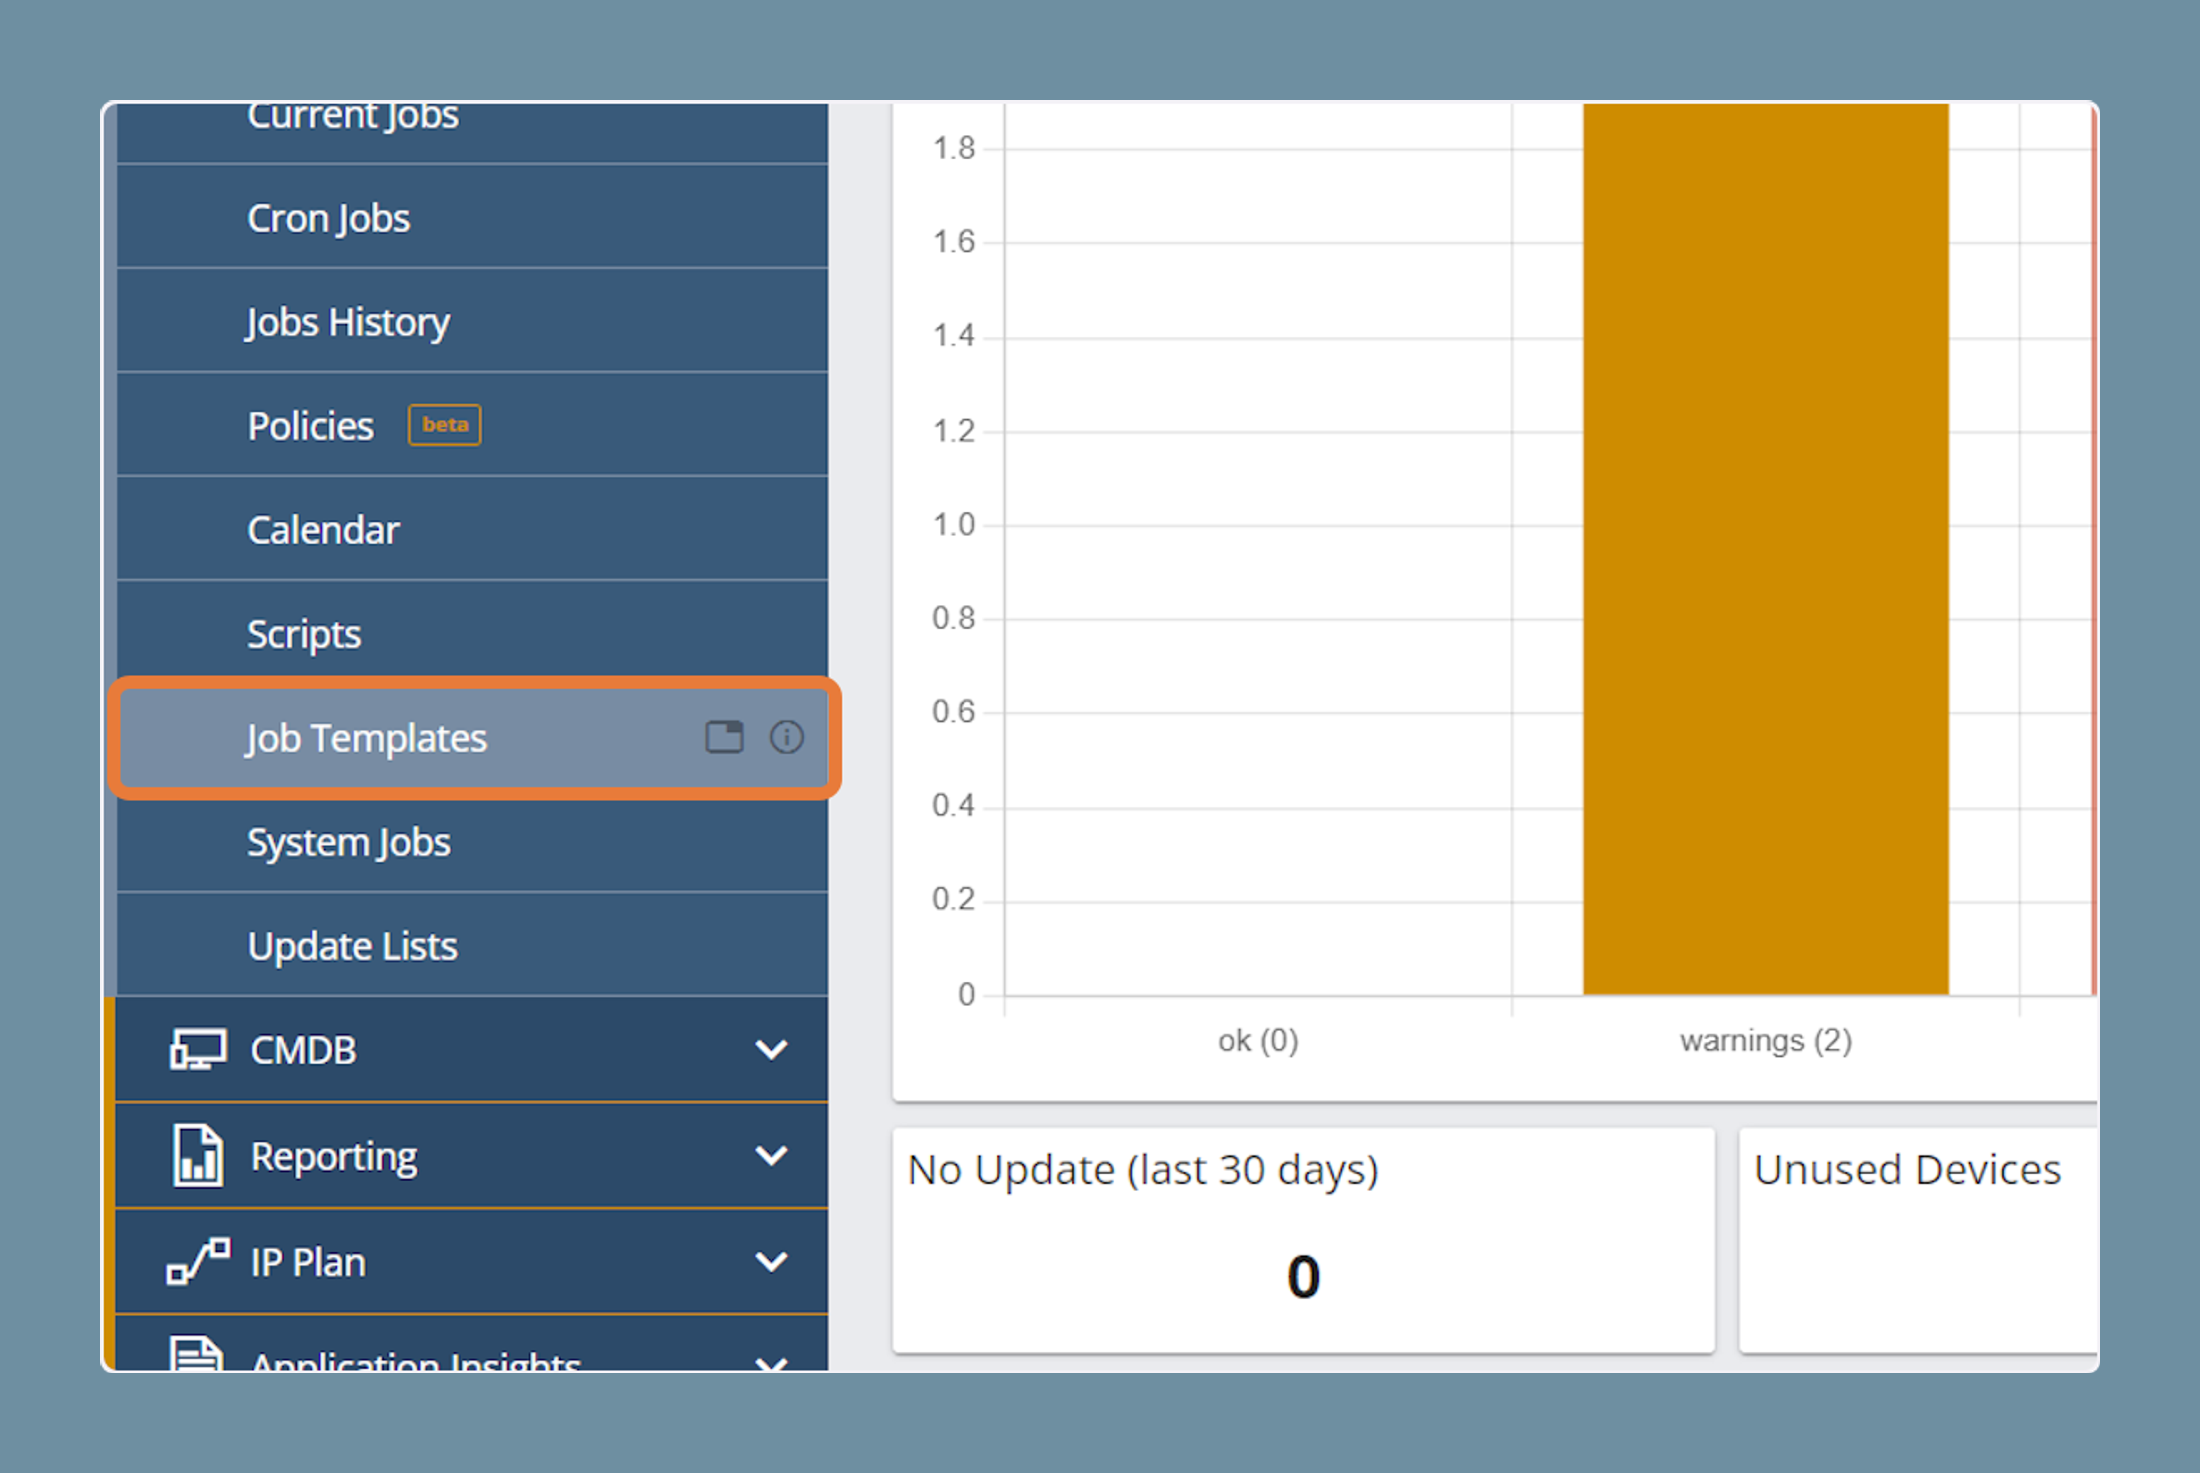This screenshot has height=1473, width=2200.
Task: Click the Unused Devices card title
Action: 1907,1169
